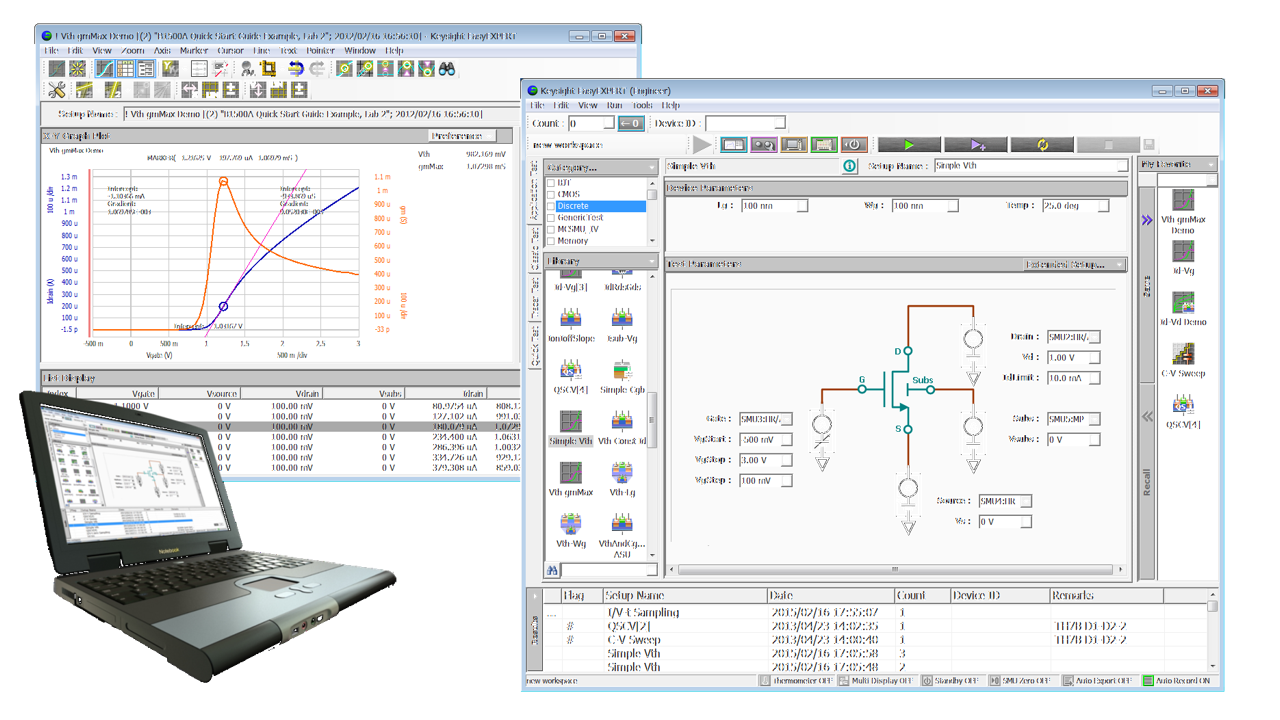This screenshot has height=720, width=1280.
Task: Click the green single measurement run button
Action: (908, 145)
